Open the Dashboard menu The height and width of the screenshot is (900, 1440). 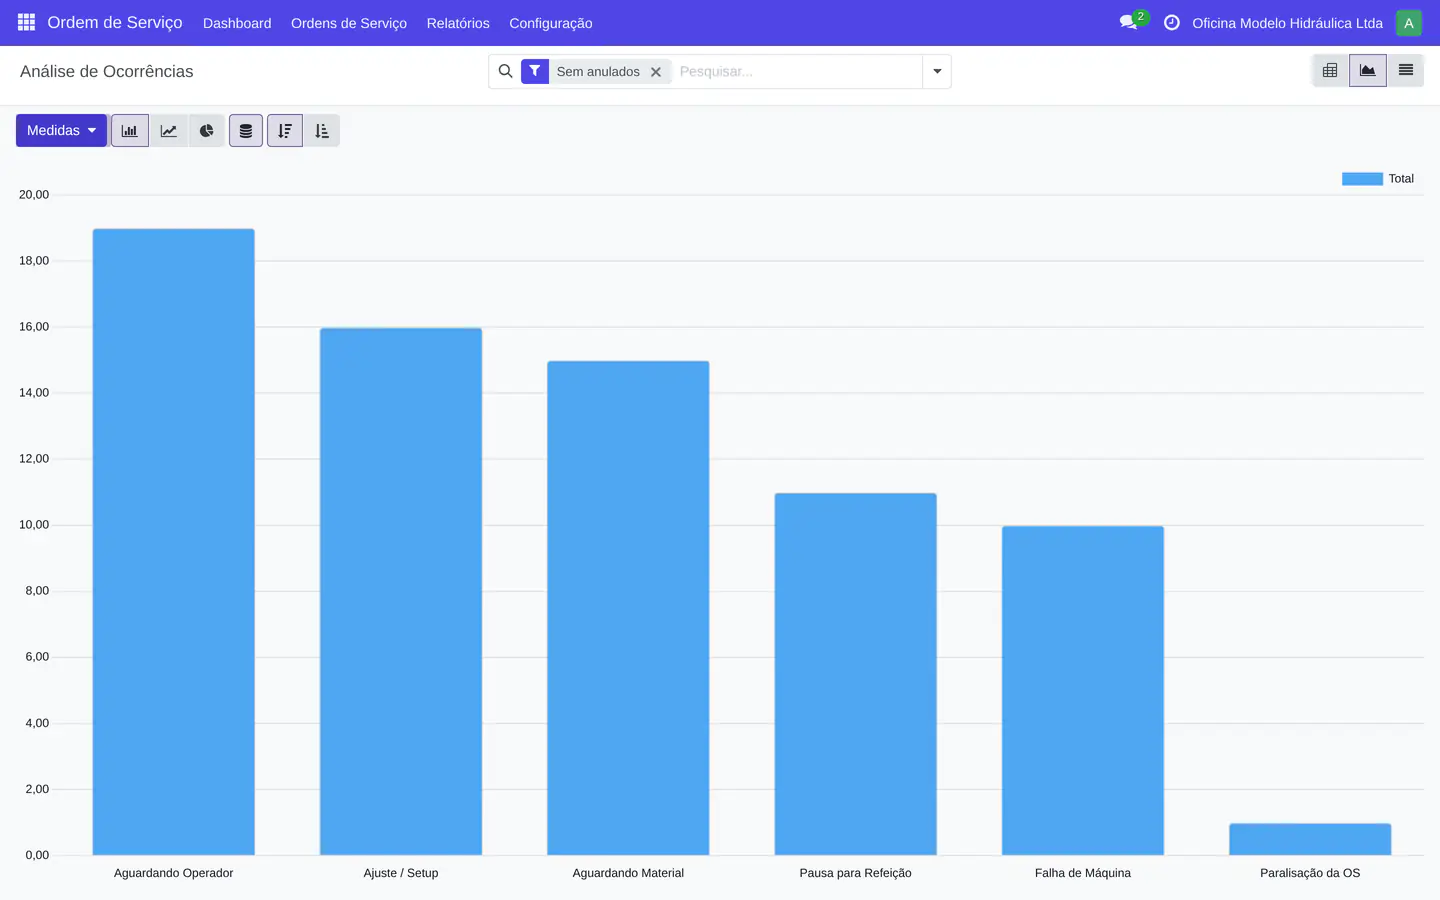237,23
